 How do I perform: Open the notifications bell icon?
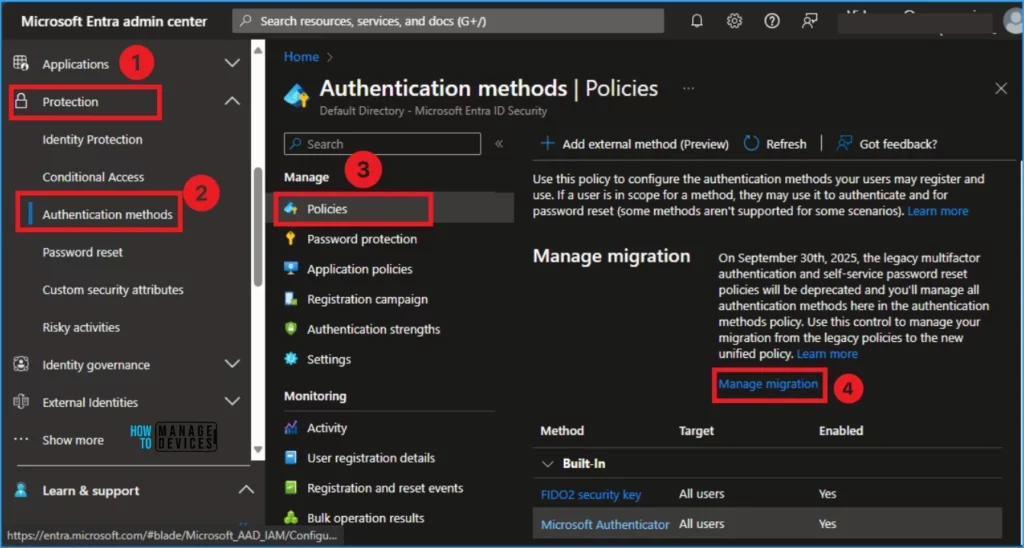[x=697, y=21]
